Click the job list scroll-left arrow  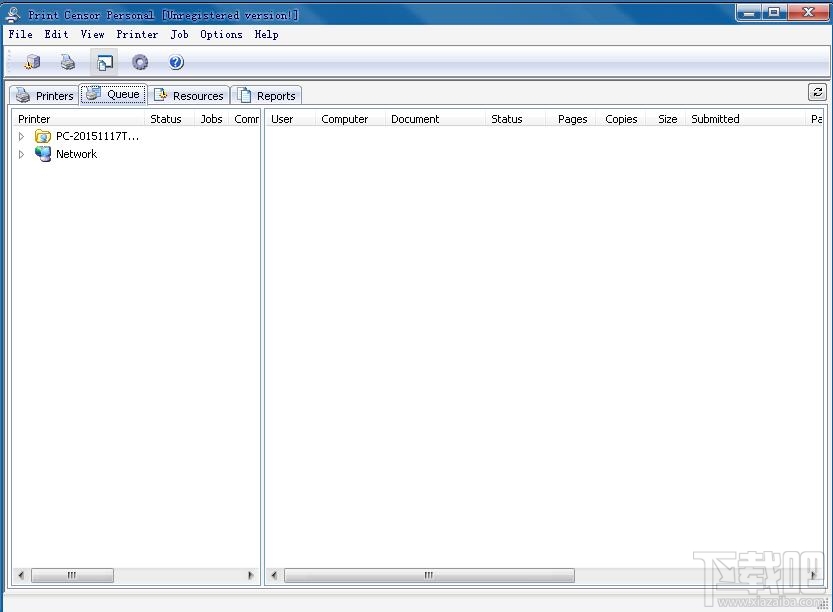[x=274, y=575]
